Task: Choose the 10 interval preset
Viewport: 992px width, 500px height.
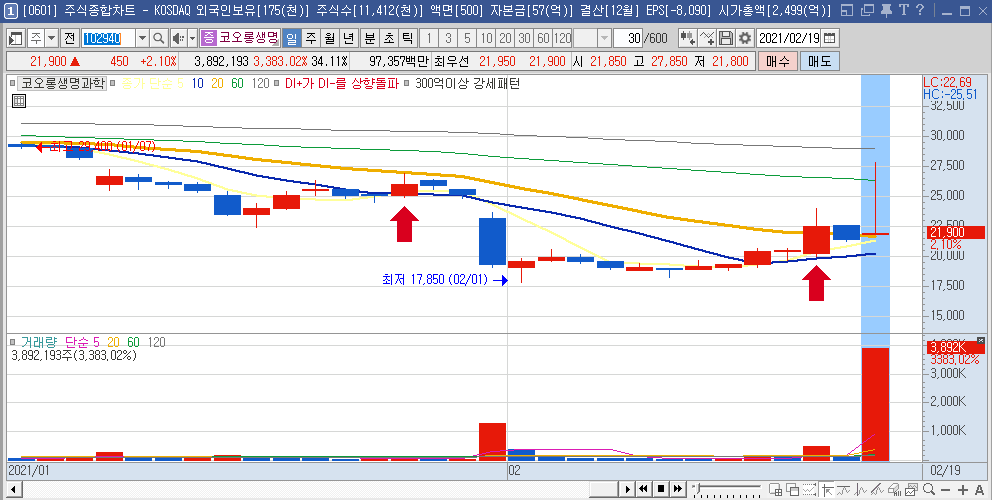Action: (486, 39)
